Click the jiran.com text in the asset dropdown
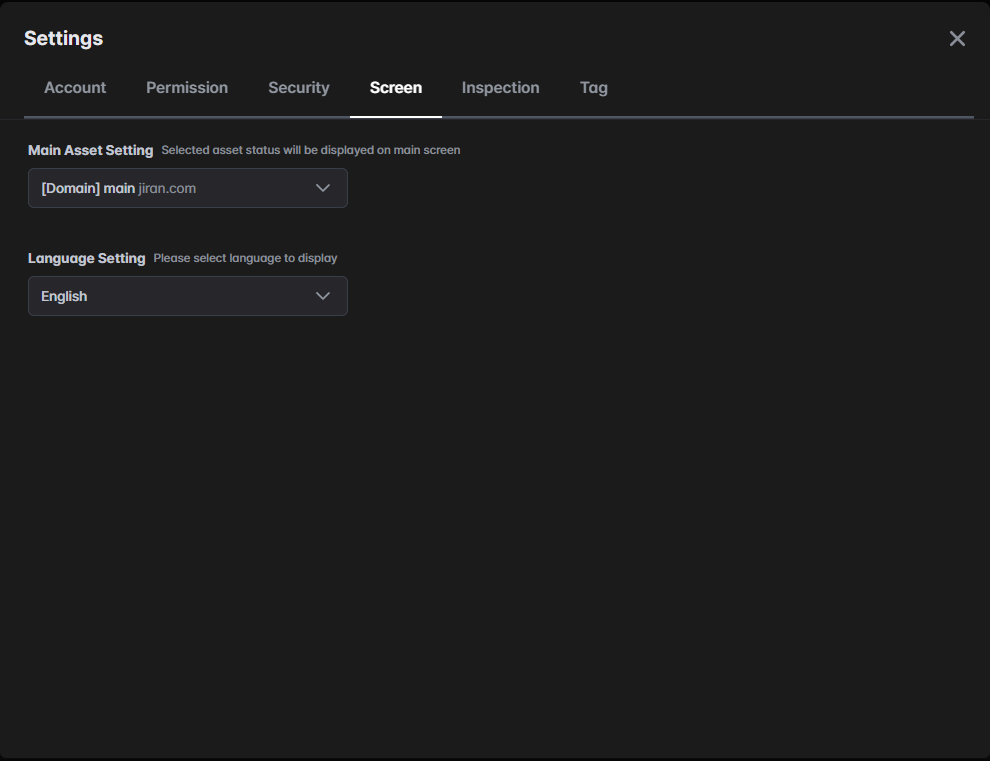 (x=167, y=188)
